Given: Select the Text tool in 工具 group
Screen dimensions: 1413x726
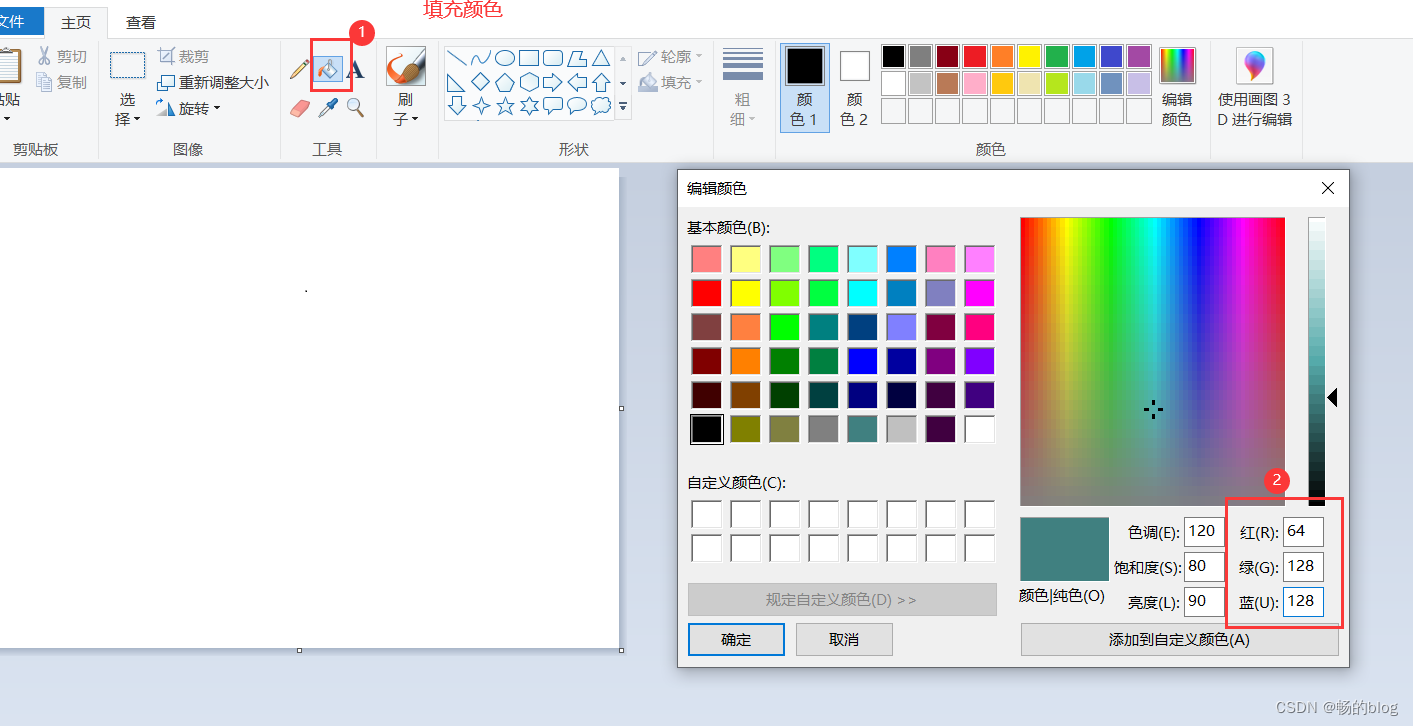Looking at the screenshot, I should pyautogui.click(x=357, y=69).
